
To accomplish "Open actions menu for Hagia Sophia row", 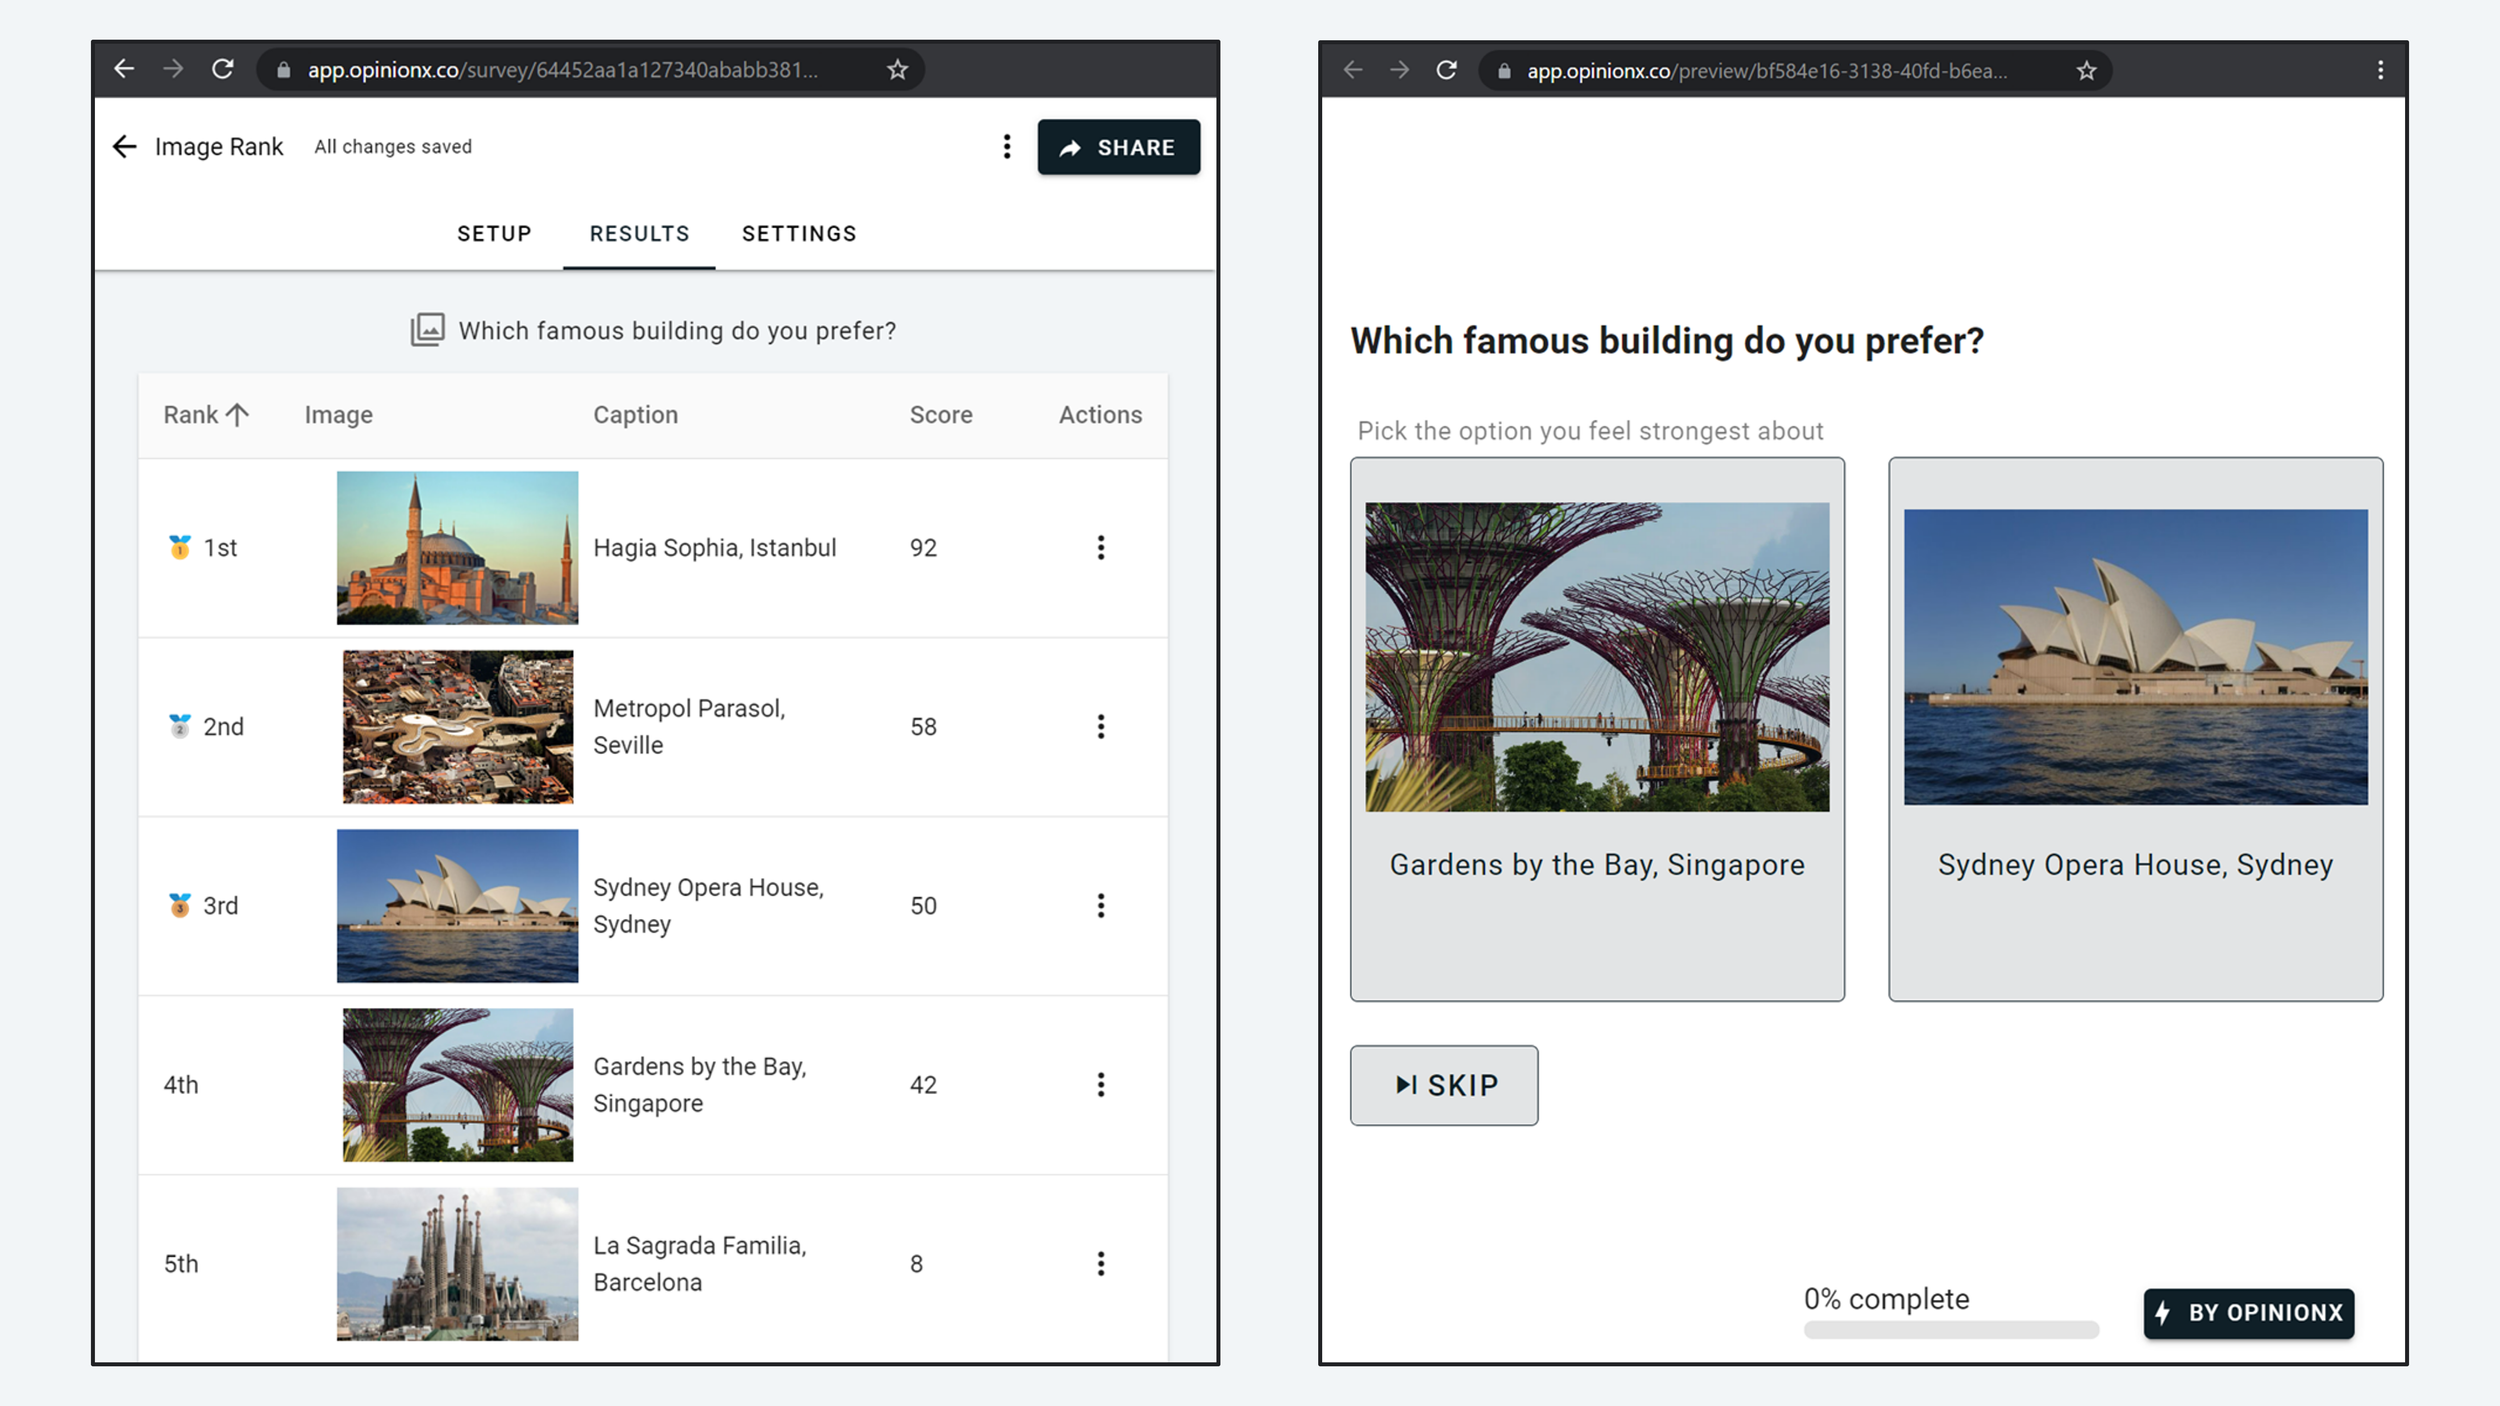I will (1100, 547).
